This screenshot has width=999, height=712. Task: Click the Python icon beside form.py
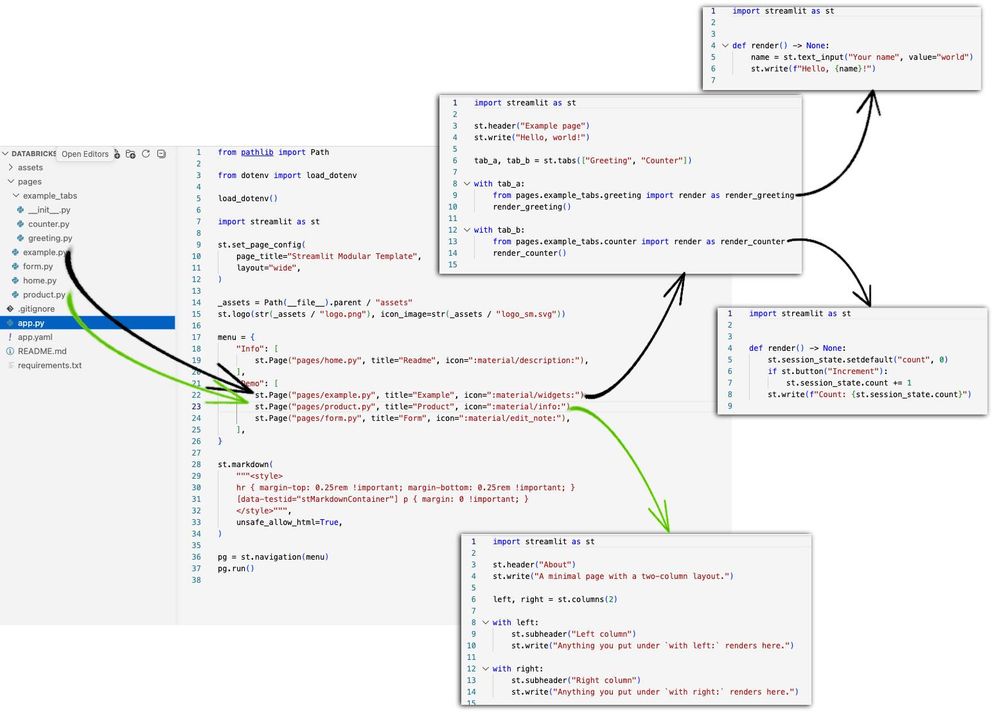pyautogui.click(x=15, y=266)
